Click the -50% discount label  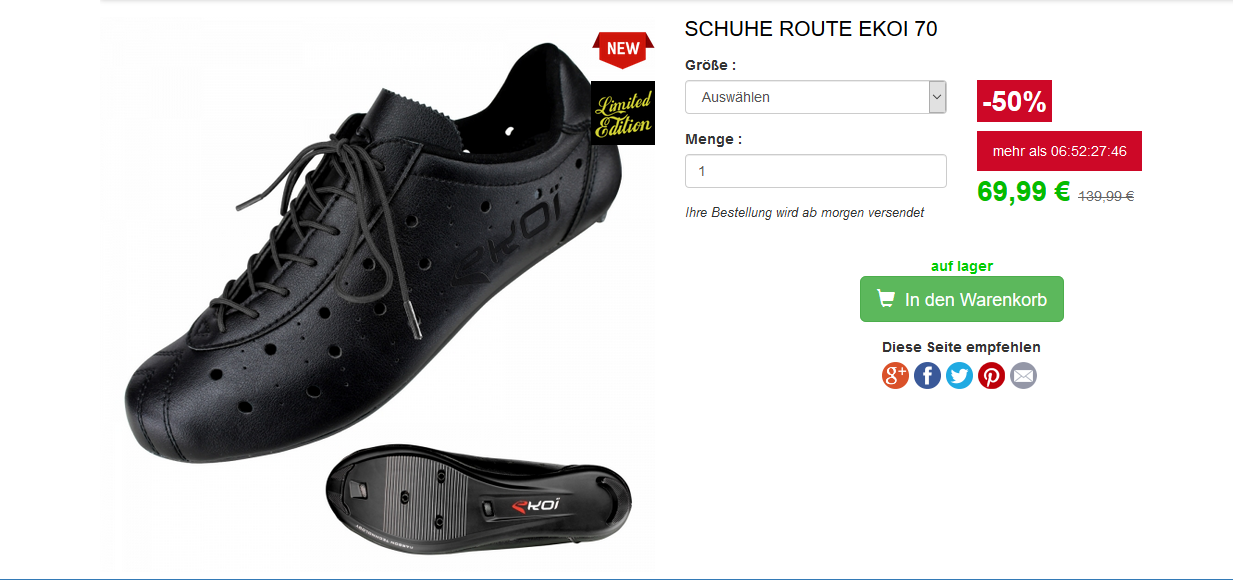click(x=1014, y=101)
